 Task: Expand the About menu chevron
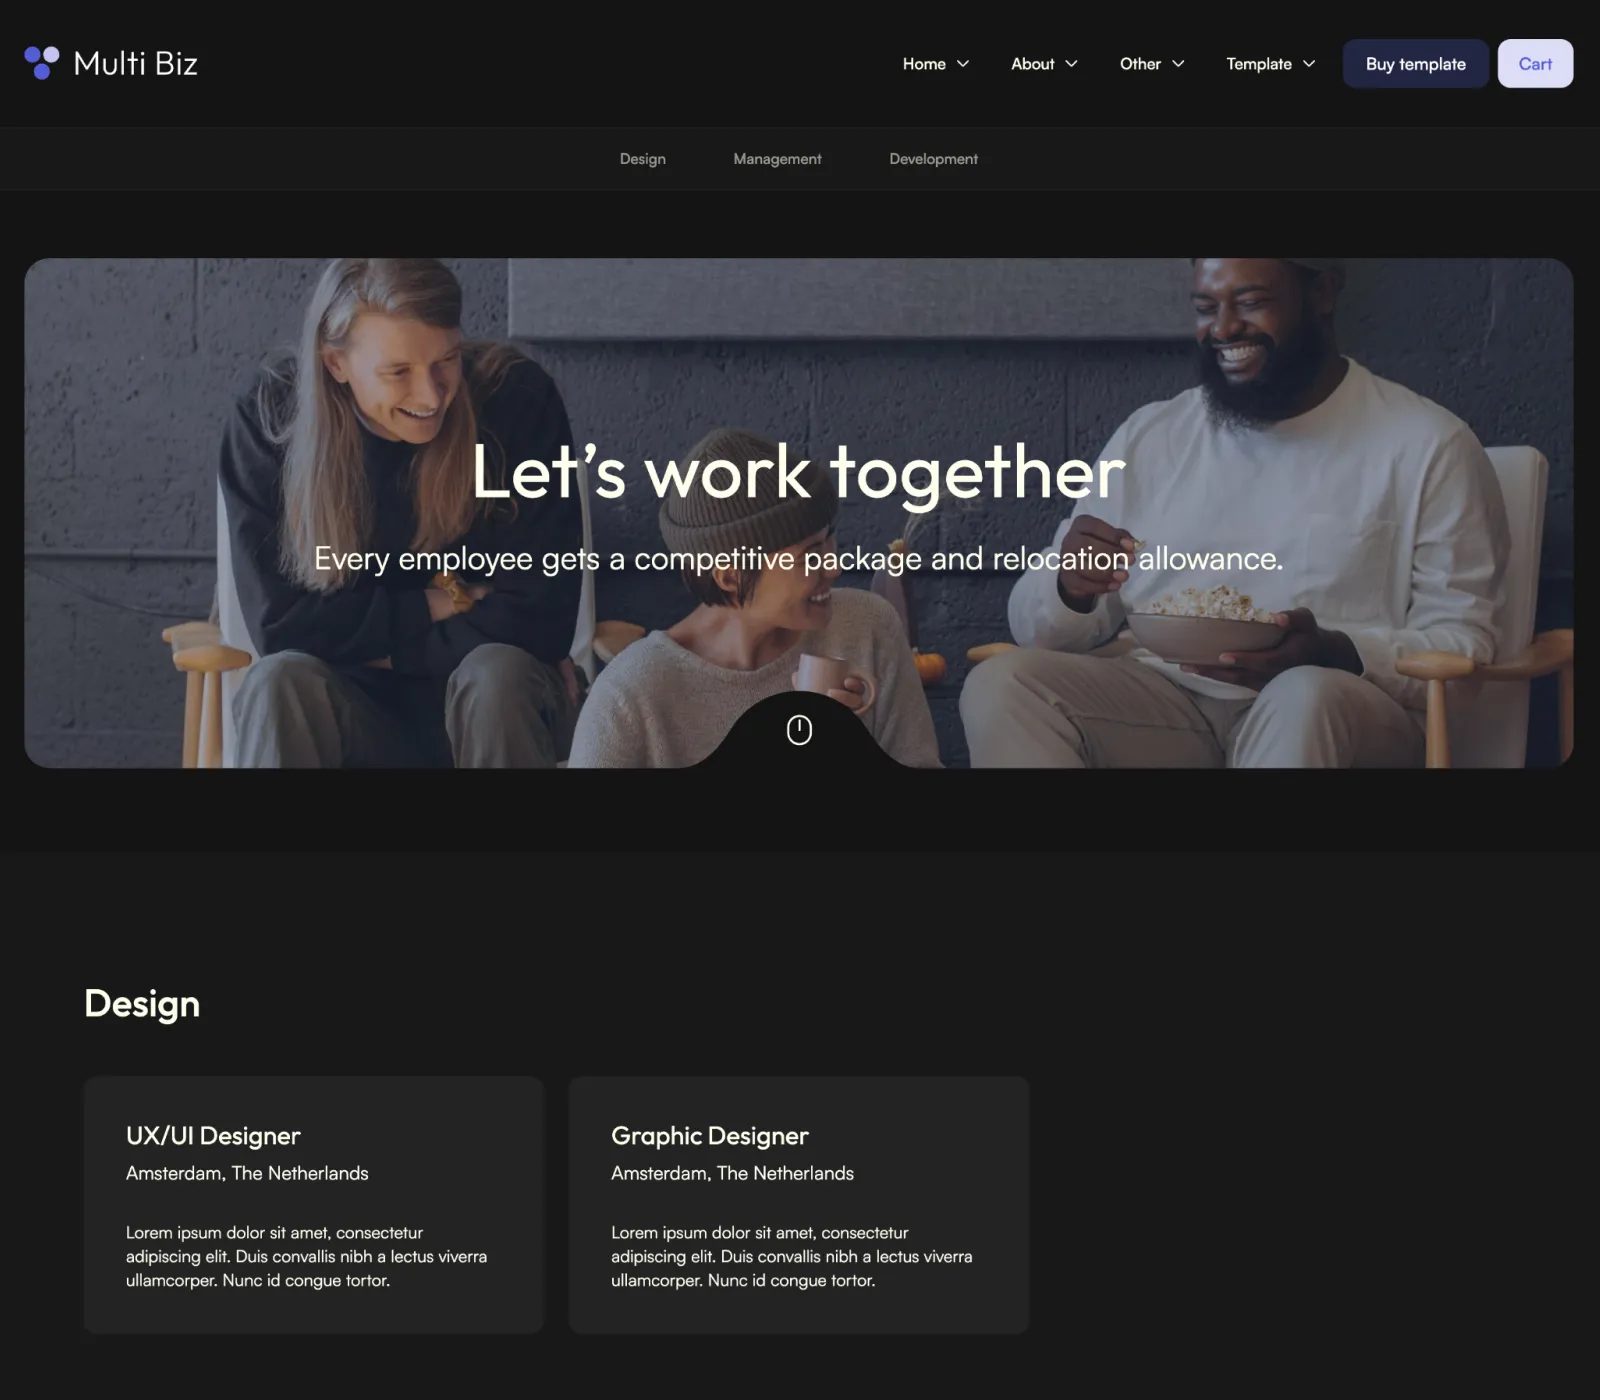tap(1071, 64)
